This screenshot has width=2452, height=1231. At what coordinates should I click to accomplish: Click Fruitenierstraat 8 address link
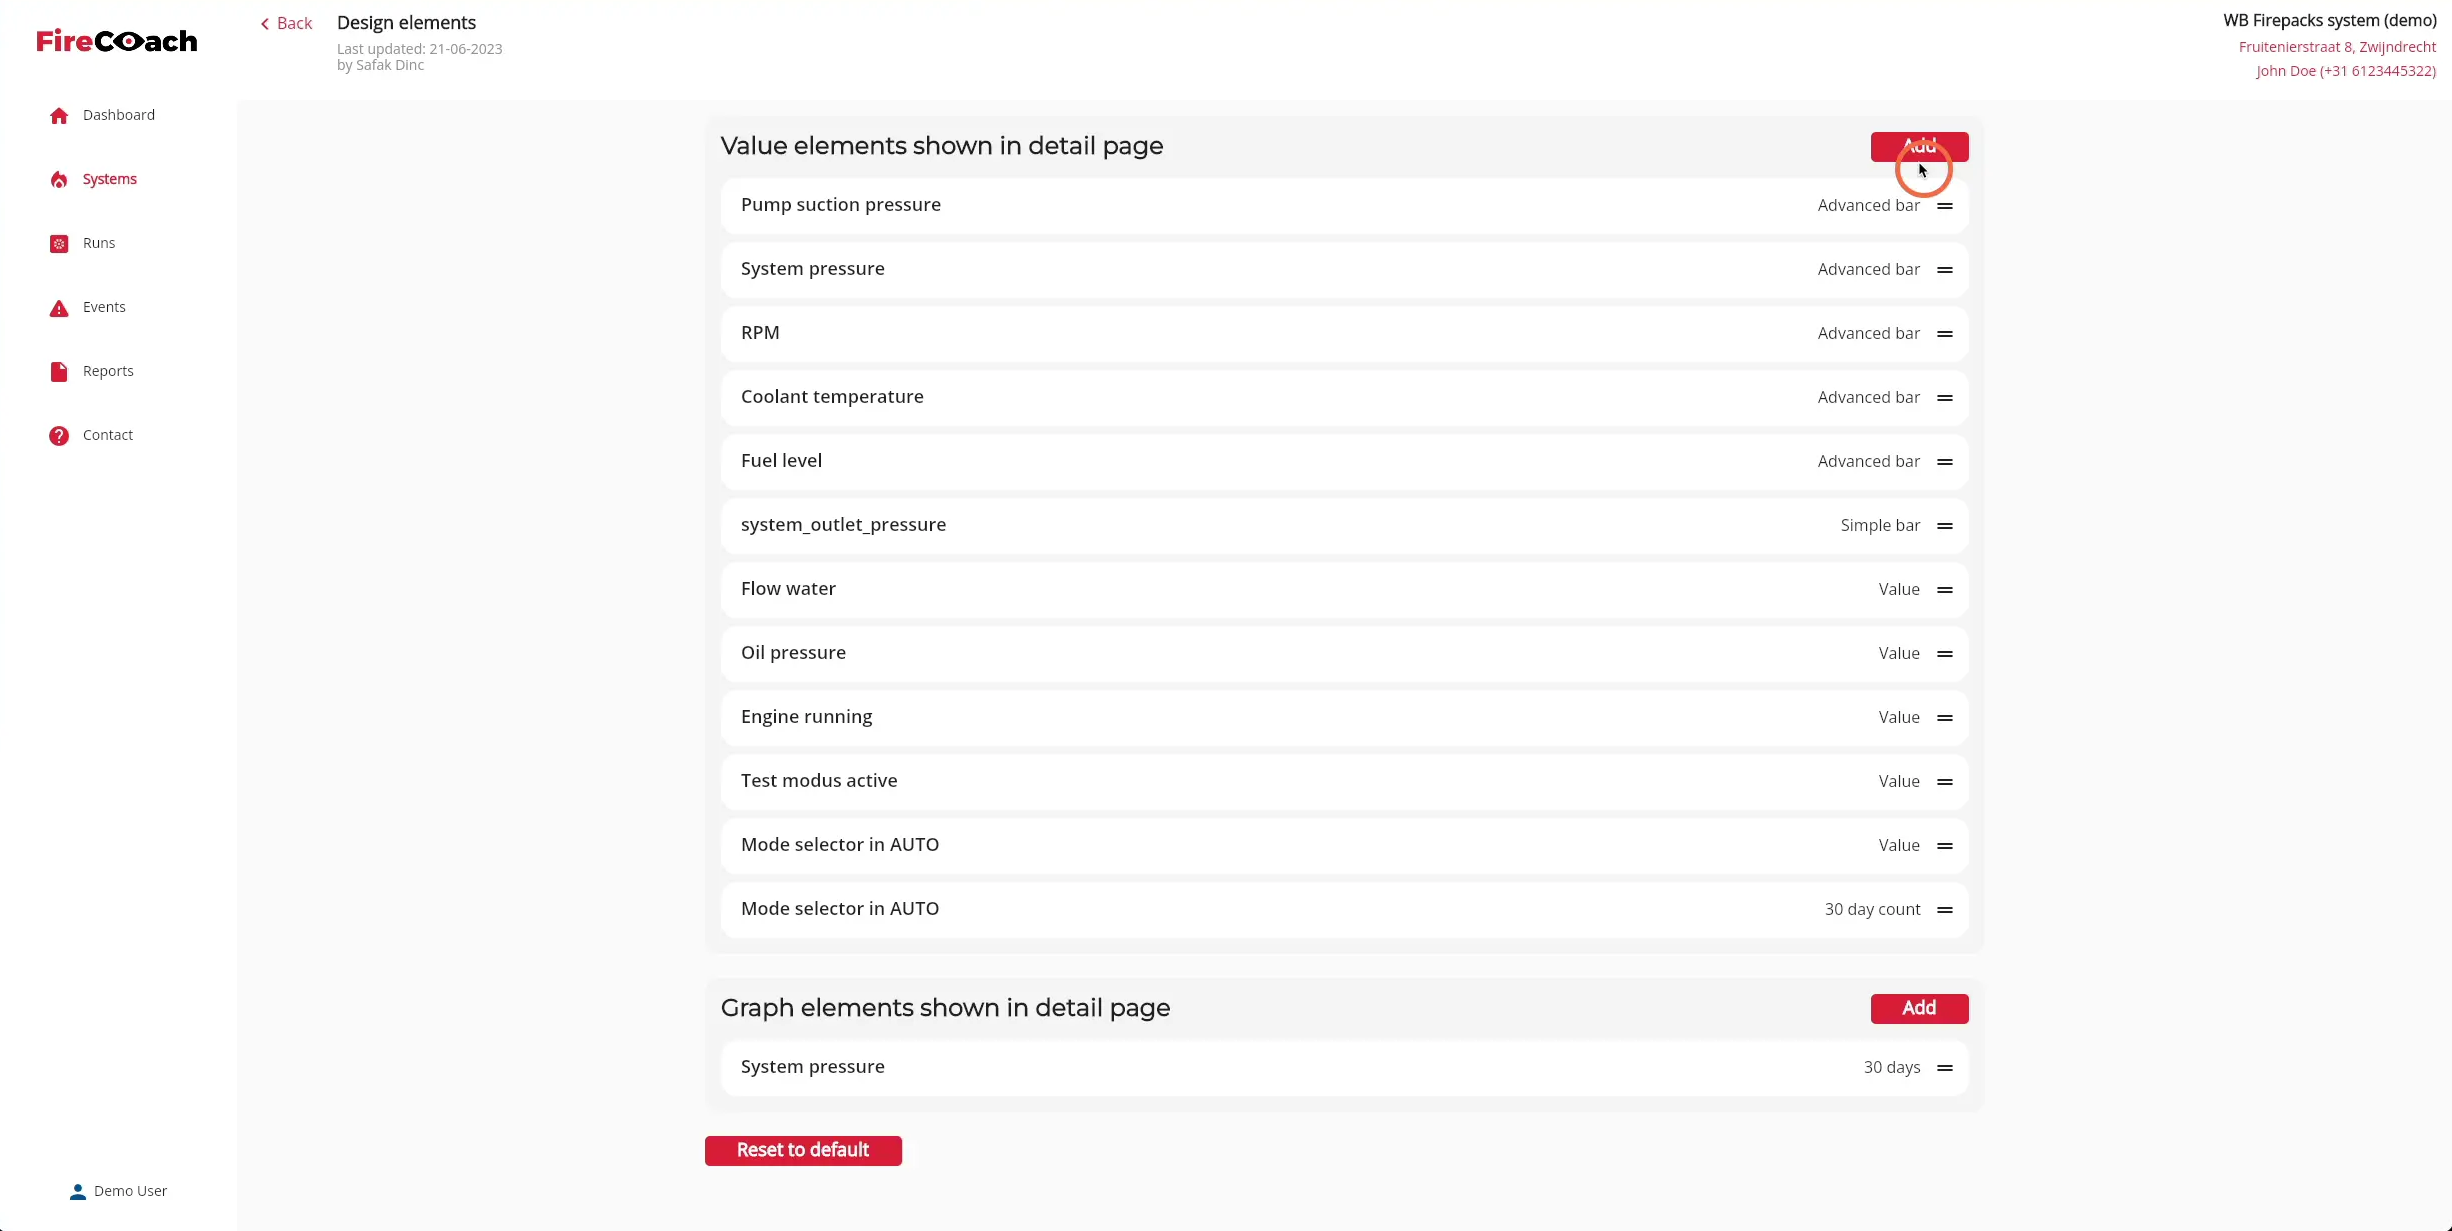(x=2337, y=47)
